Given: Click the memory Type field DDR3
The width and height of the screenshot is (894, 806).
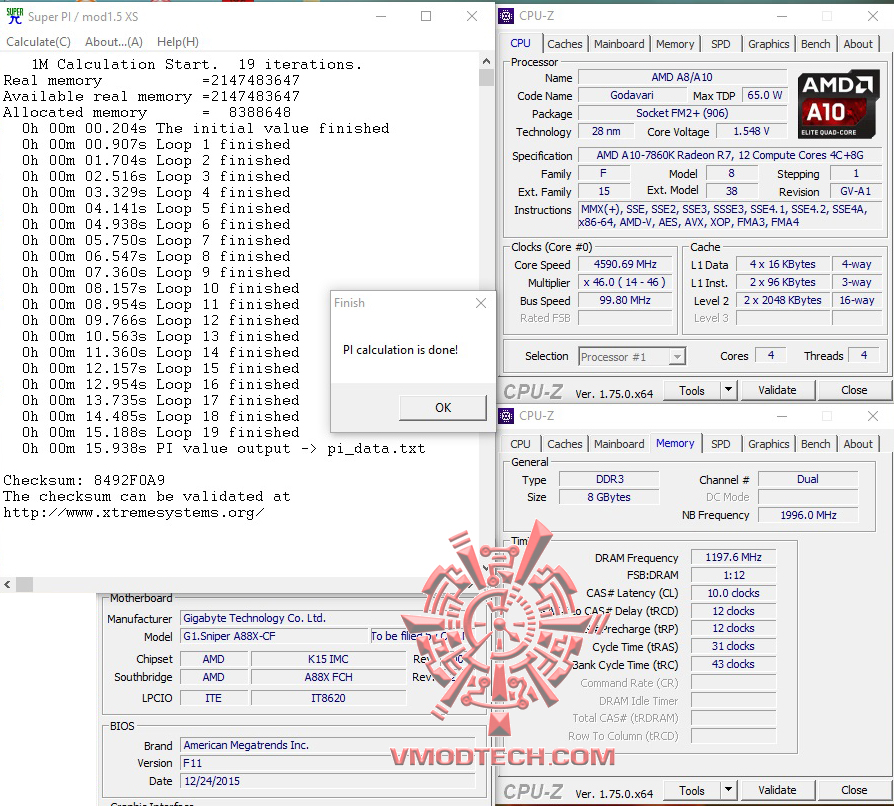Looking at the screenshot, I should (x=609, y=479).
